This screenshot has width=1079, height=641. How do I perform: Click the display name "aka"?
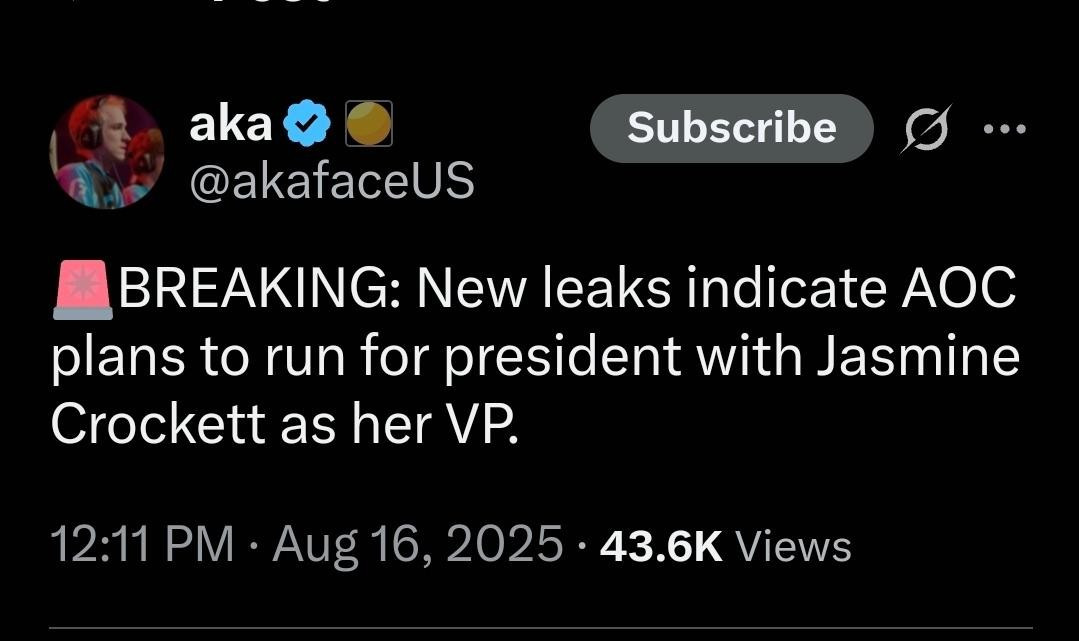[230, 124]
